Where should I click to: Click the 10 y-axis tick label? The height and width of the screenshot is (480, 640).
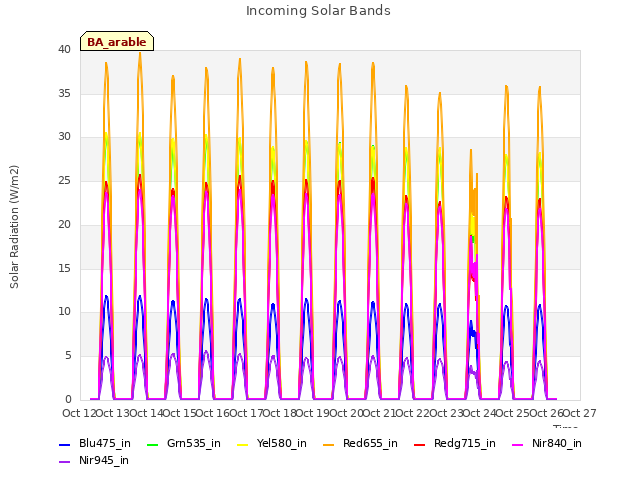click(64, 312)
